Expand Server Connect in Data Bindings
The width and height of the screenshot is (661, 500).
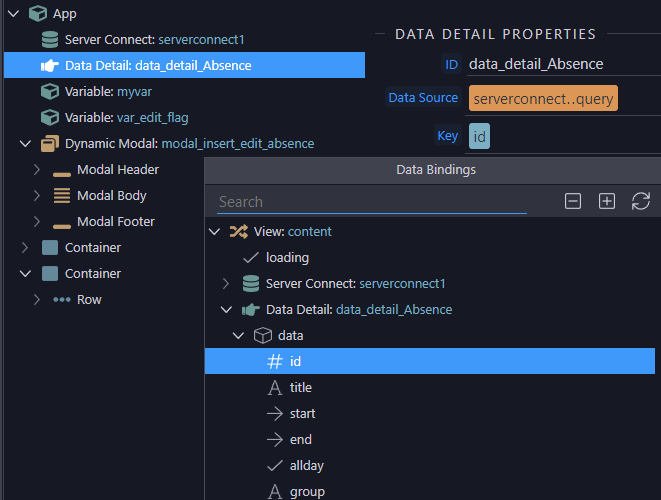tap(226, 284)
